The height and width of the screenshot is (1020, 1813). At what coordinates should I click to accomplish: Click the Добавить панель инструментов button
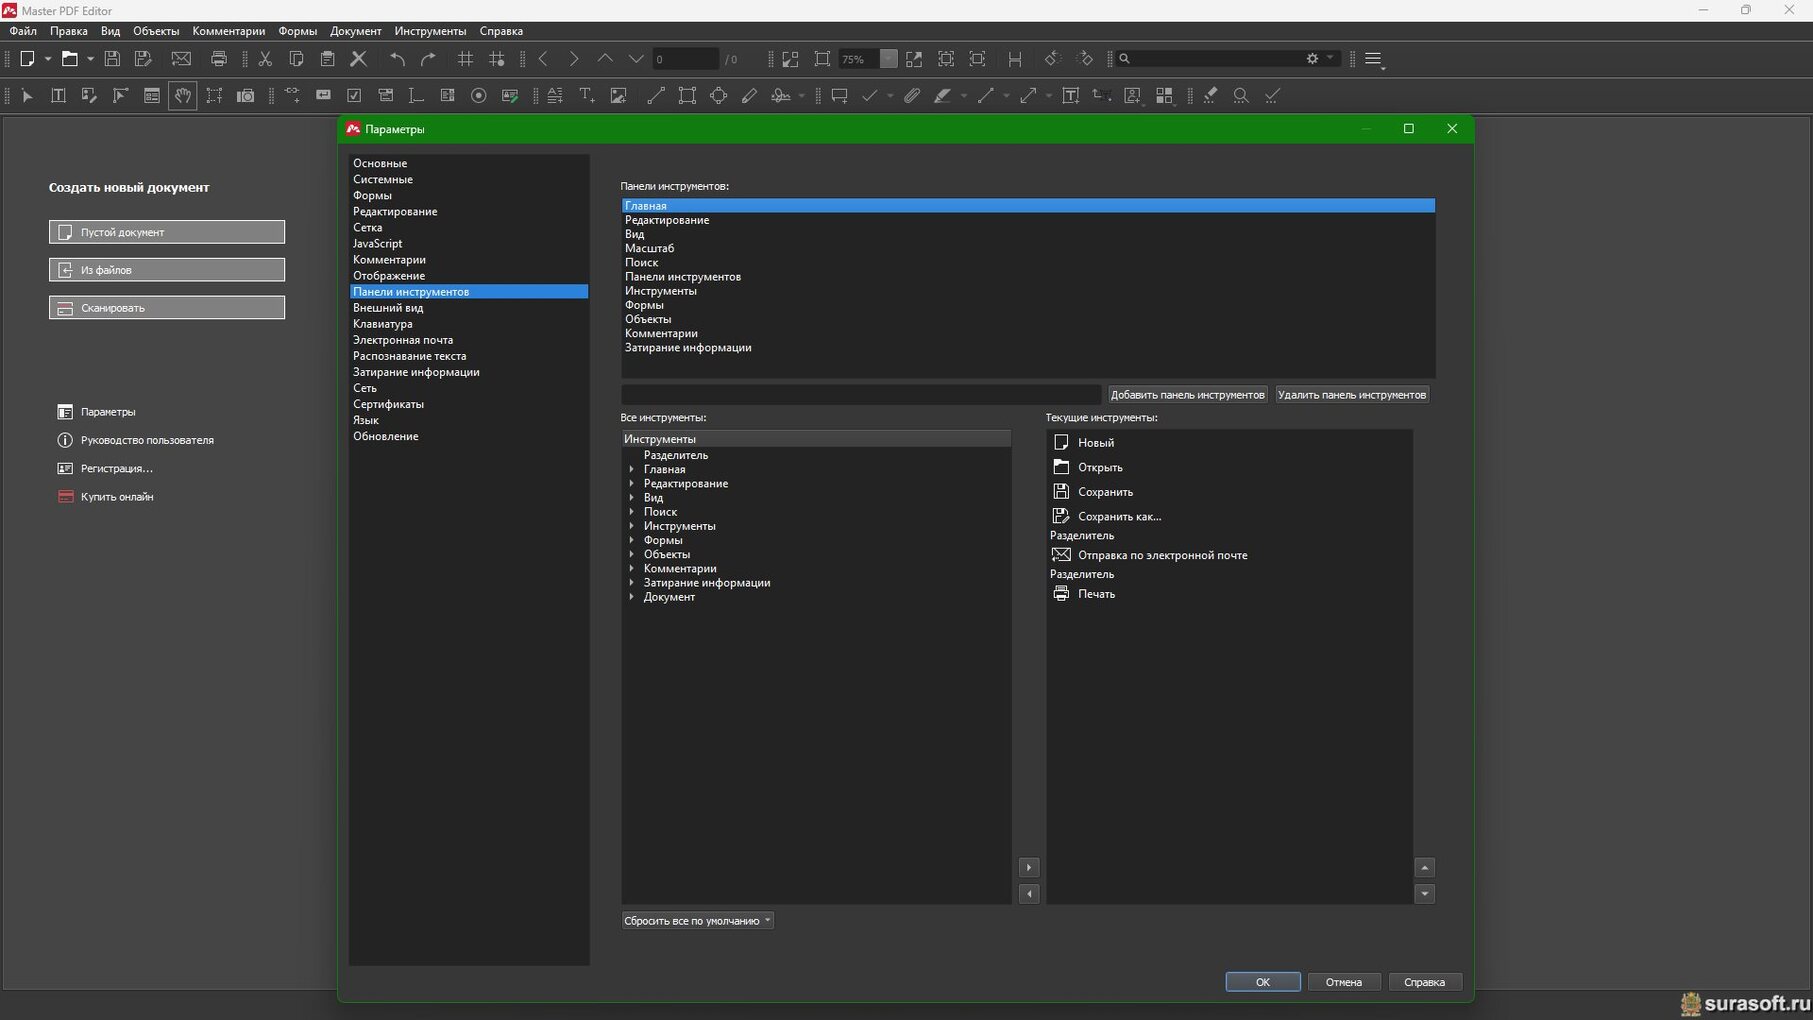[x=1187, y=395]
